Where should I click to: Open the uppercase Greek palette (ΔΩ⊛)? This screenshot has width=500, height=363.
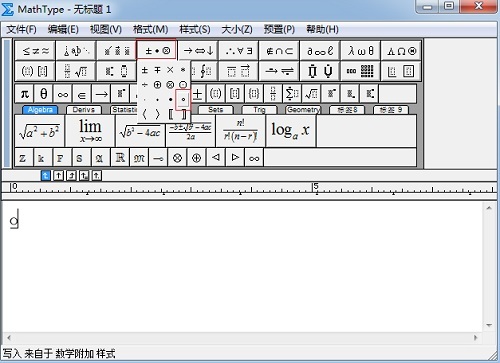coord(401,51)
